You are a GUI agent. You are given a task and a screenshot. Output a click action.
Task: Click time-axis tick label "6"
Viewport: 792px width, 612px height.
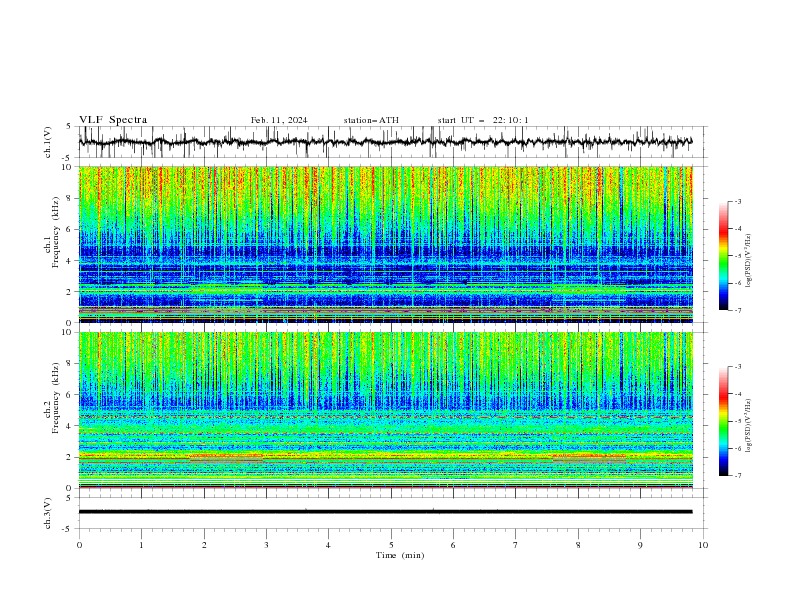453,545
